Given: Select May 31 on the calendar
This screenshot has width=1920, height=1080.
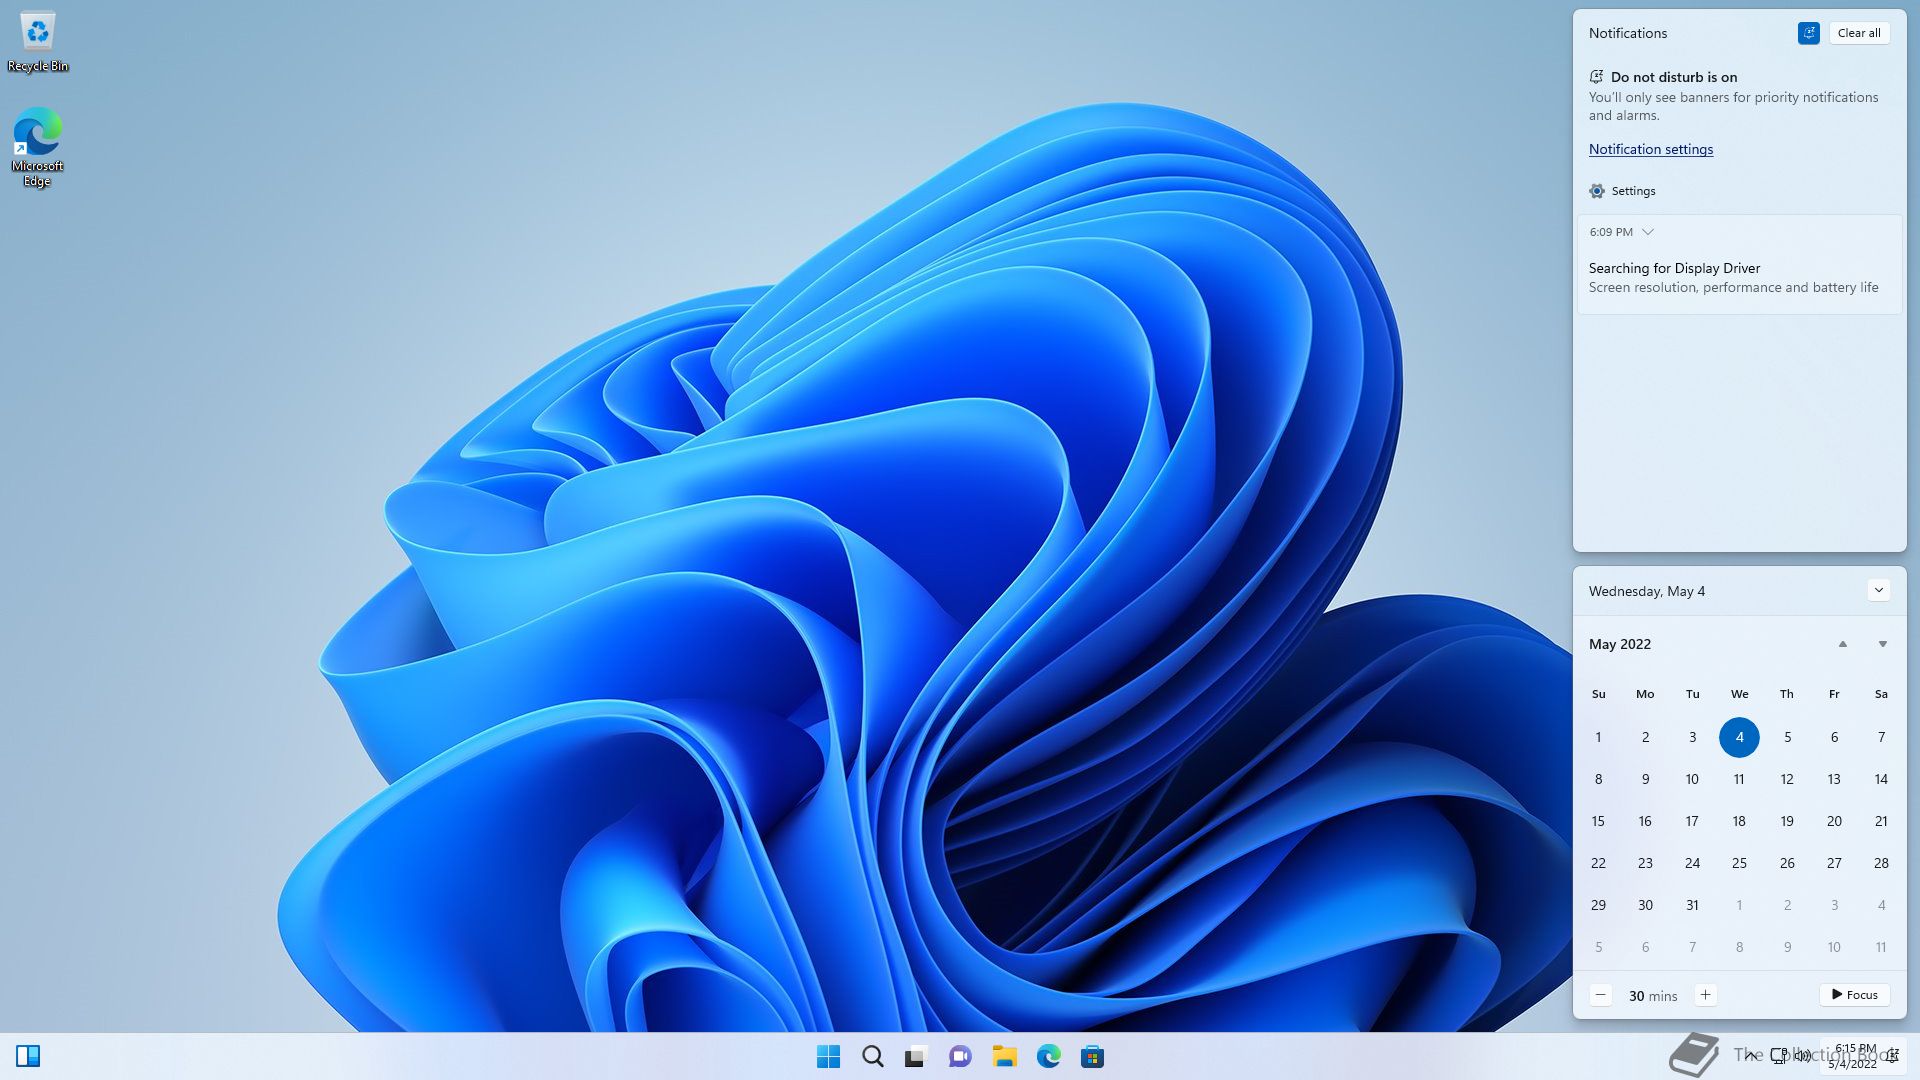Looking at the screenshot, I should tap(1692, 905).
